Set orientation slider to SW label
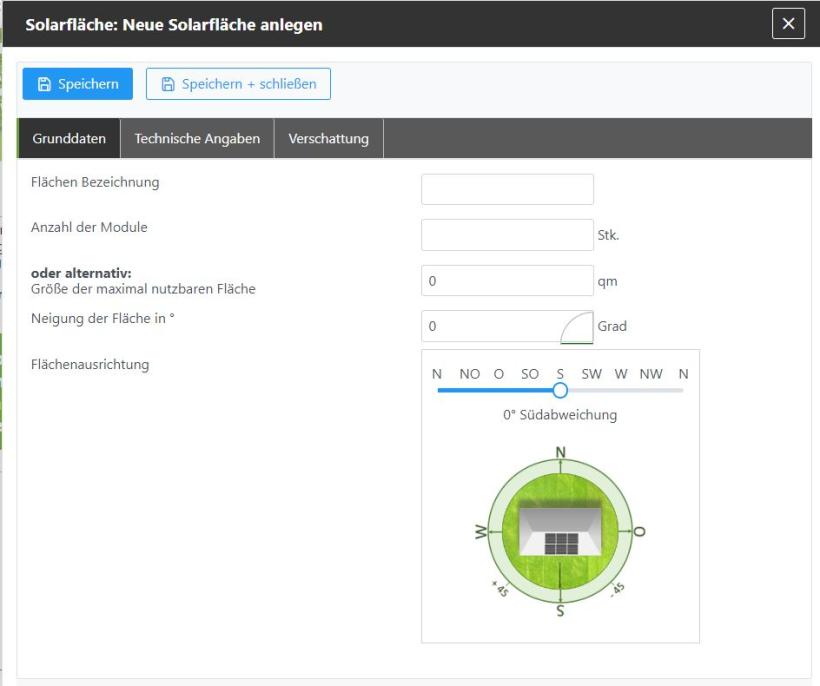The image size is (820, 686). click(x=591, y=374)
